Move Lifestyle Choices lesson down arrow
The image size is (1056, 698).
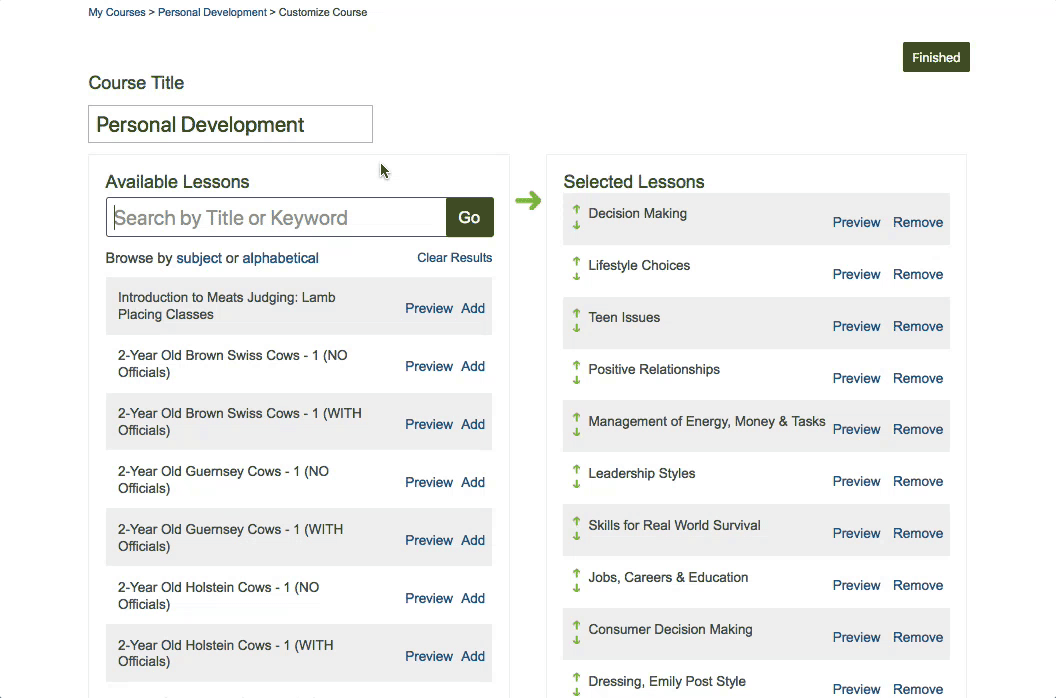(576, 277)
